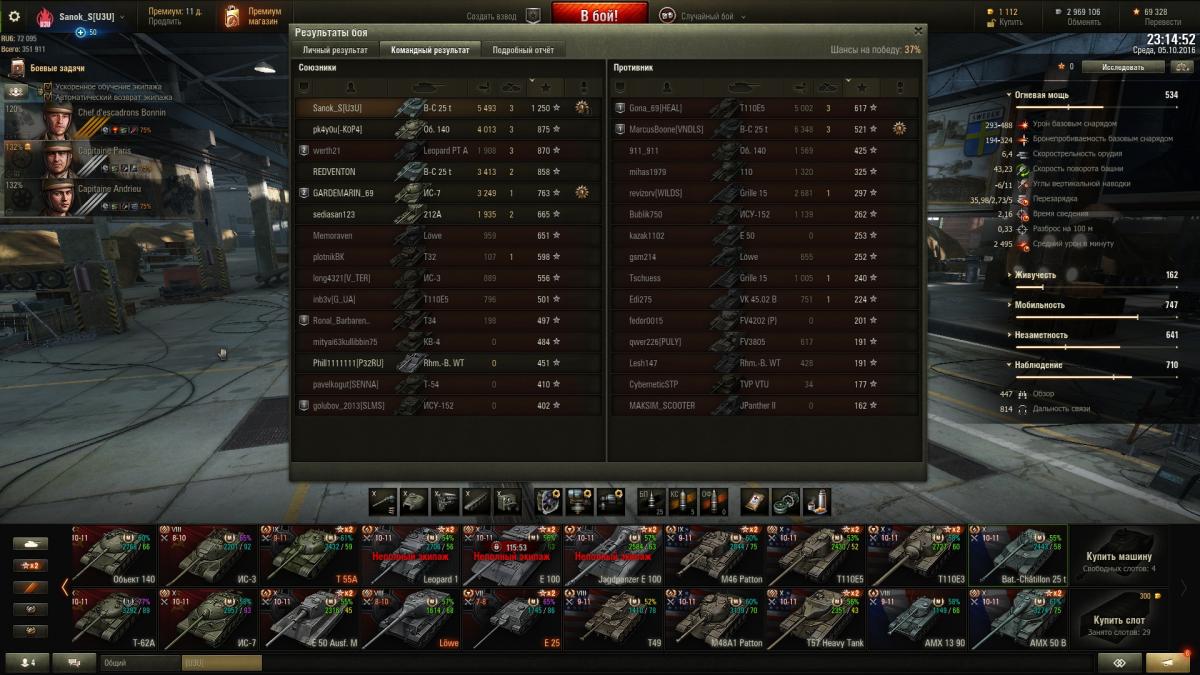The height and width of the screenshot is (675, 1200).
Task: Toggle Ускоренное обучение экипажа checkbox
Action: point(47,87)
